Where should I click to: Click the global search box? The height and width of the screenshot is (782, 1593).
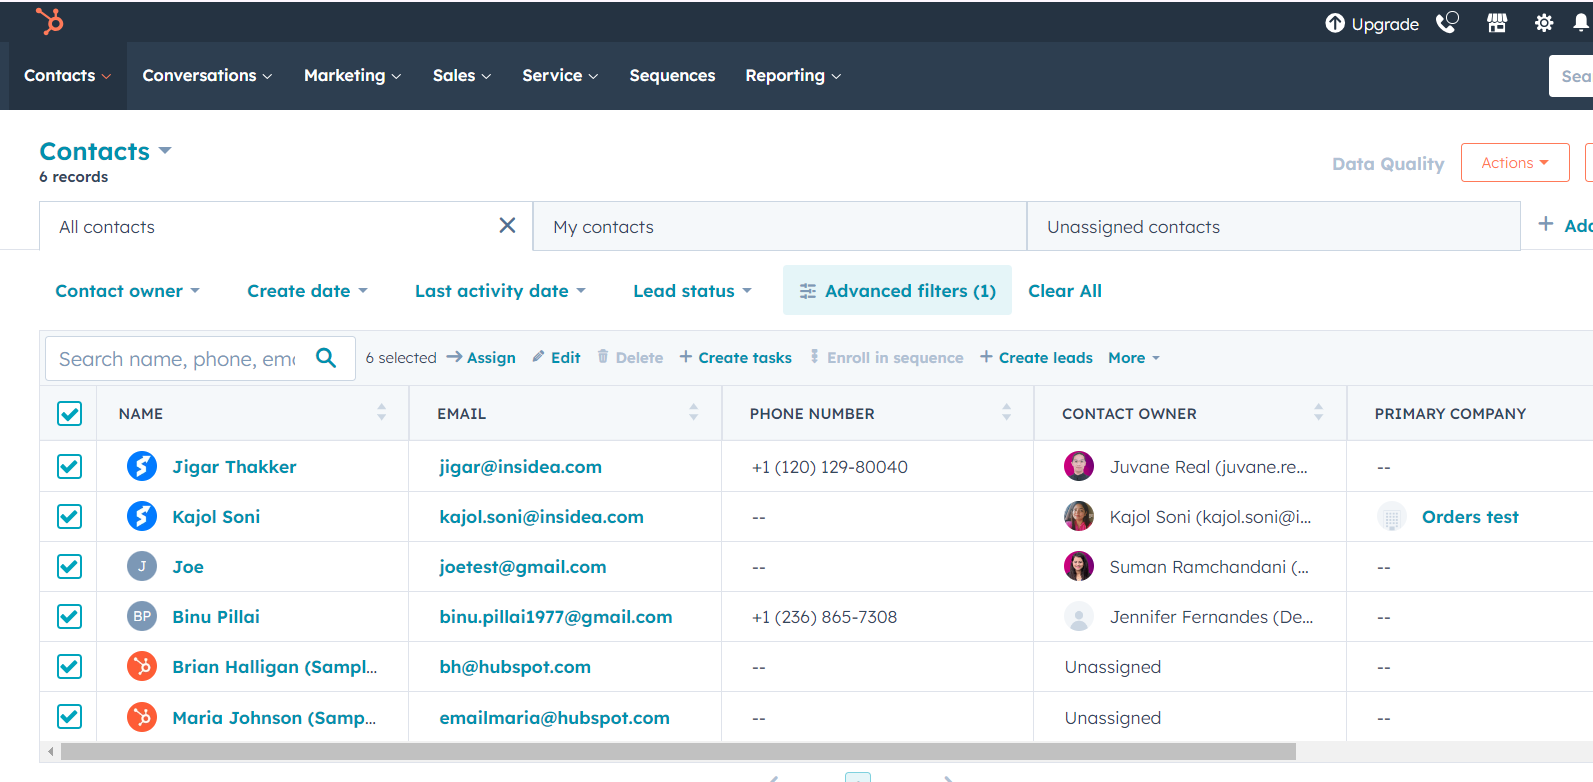tap(1571, 76)
